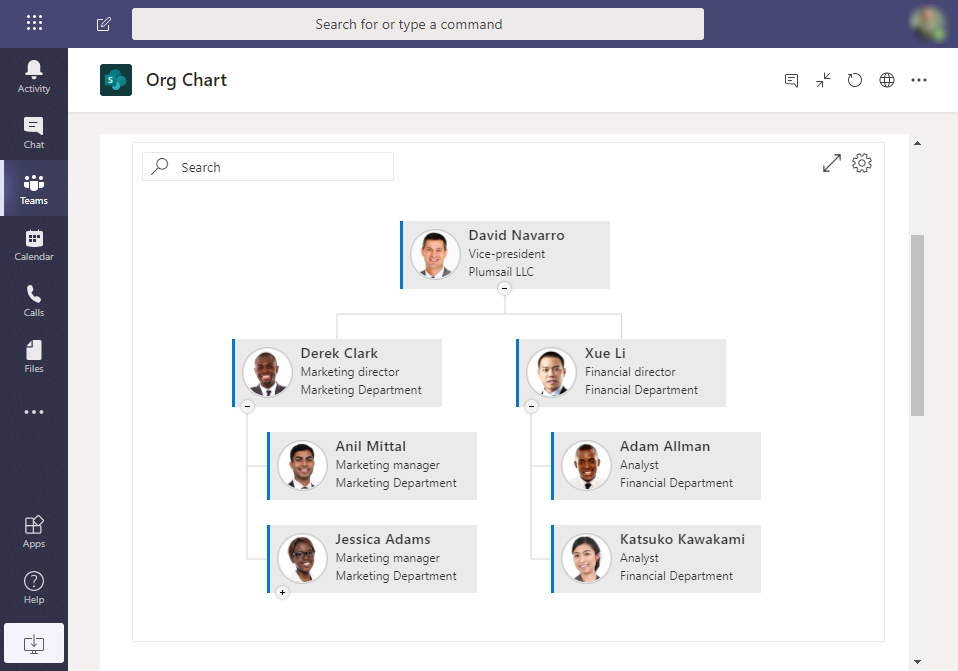
Task: Collapse David Navarro's subordinates
Action: coord(505,288)
